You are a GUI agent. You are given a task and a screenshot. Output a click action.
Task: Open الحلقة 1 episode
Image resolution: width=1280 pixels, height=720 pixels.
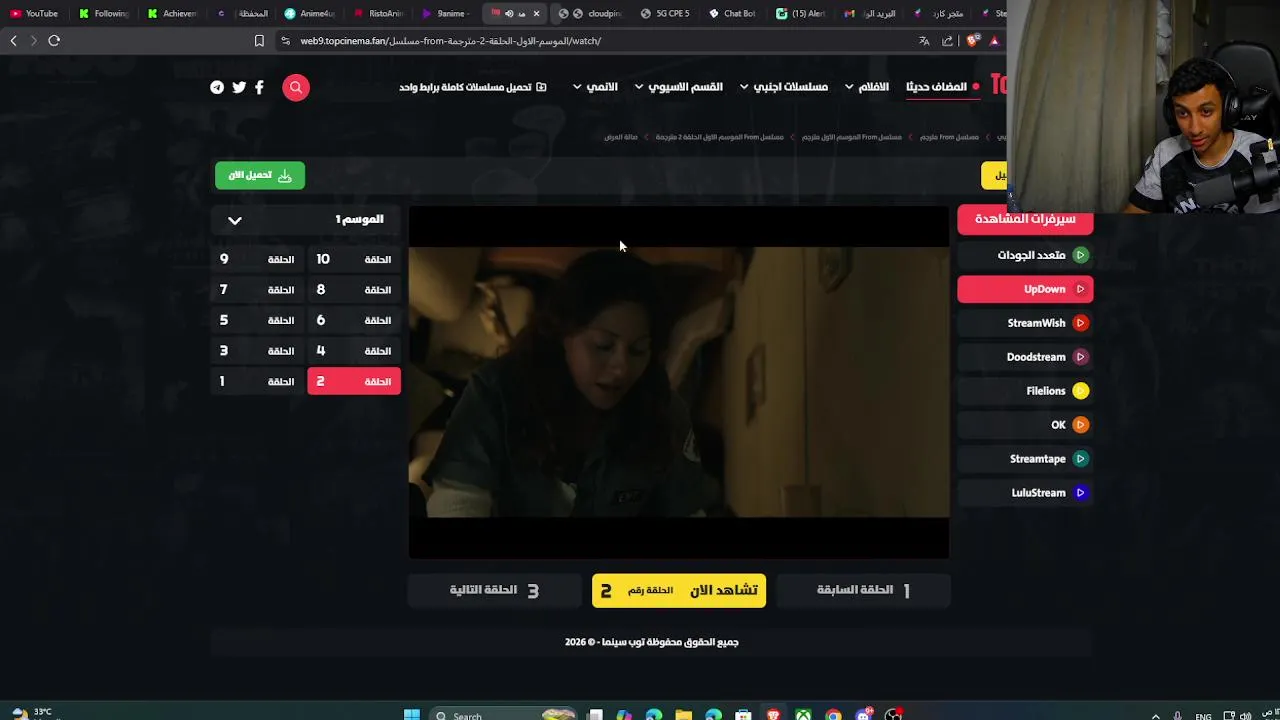pyautogui.click(x=259, y=382)
